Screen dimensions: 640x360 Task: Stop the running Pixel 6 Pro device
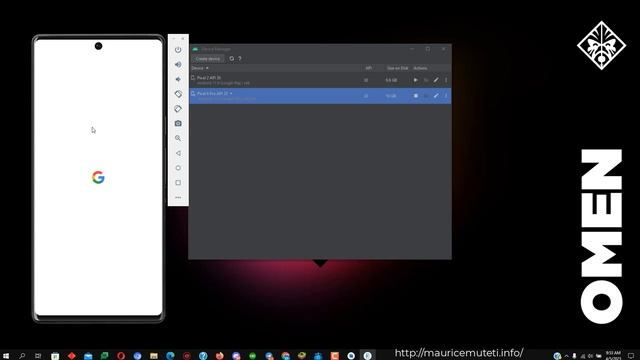[x=416, y=96]
